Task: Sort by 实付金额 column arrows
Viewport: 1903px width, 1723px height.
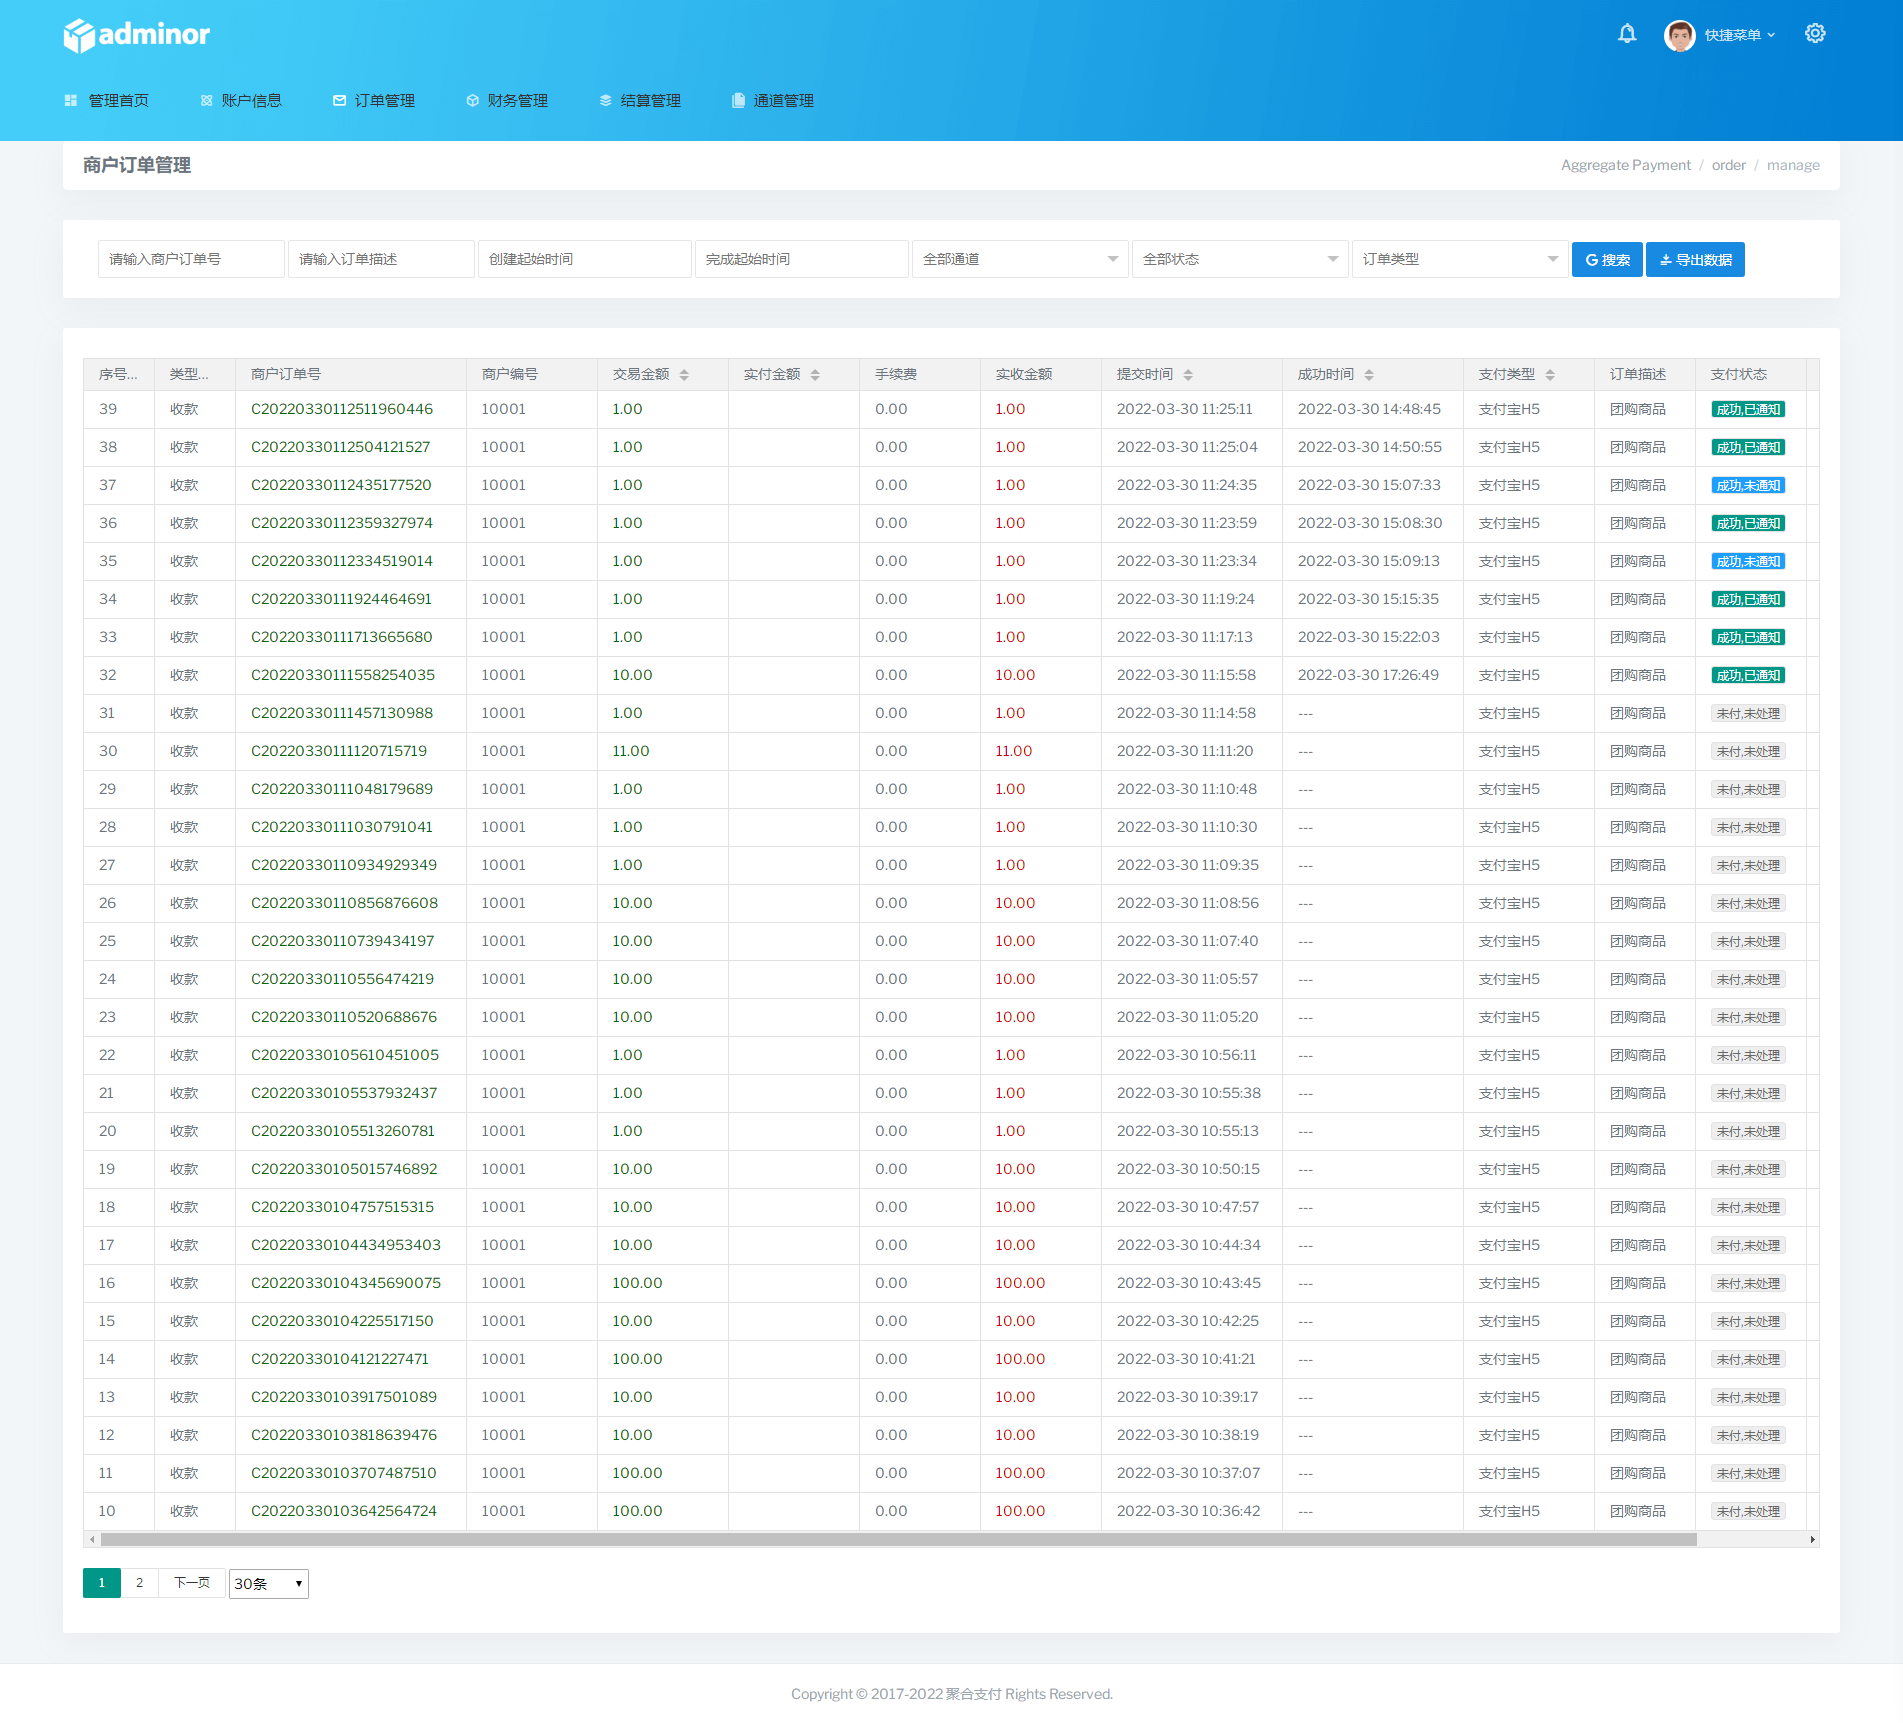Action: [815, 375]
